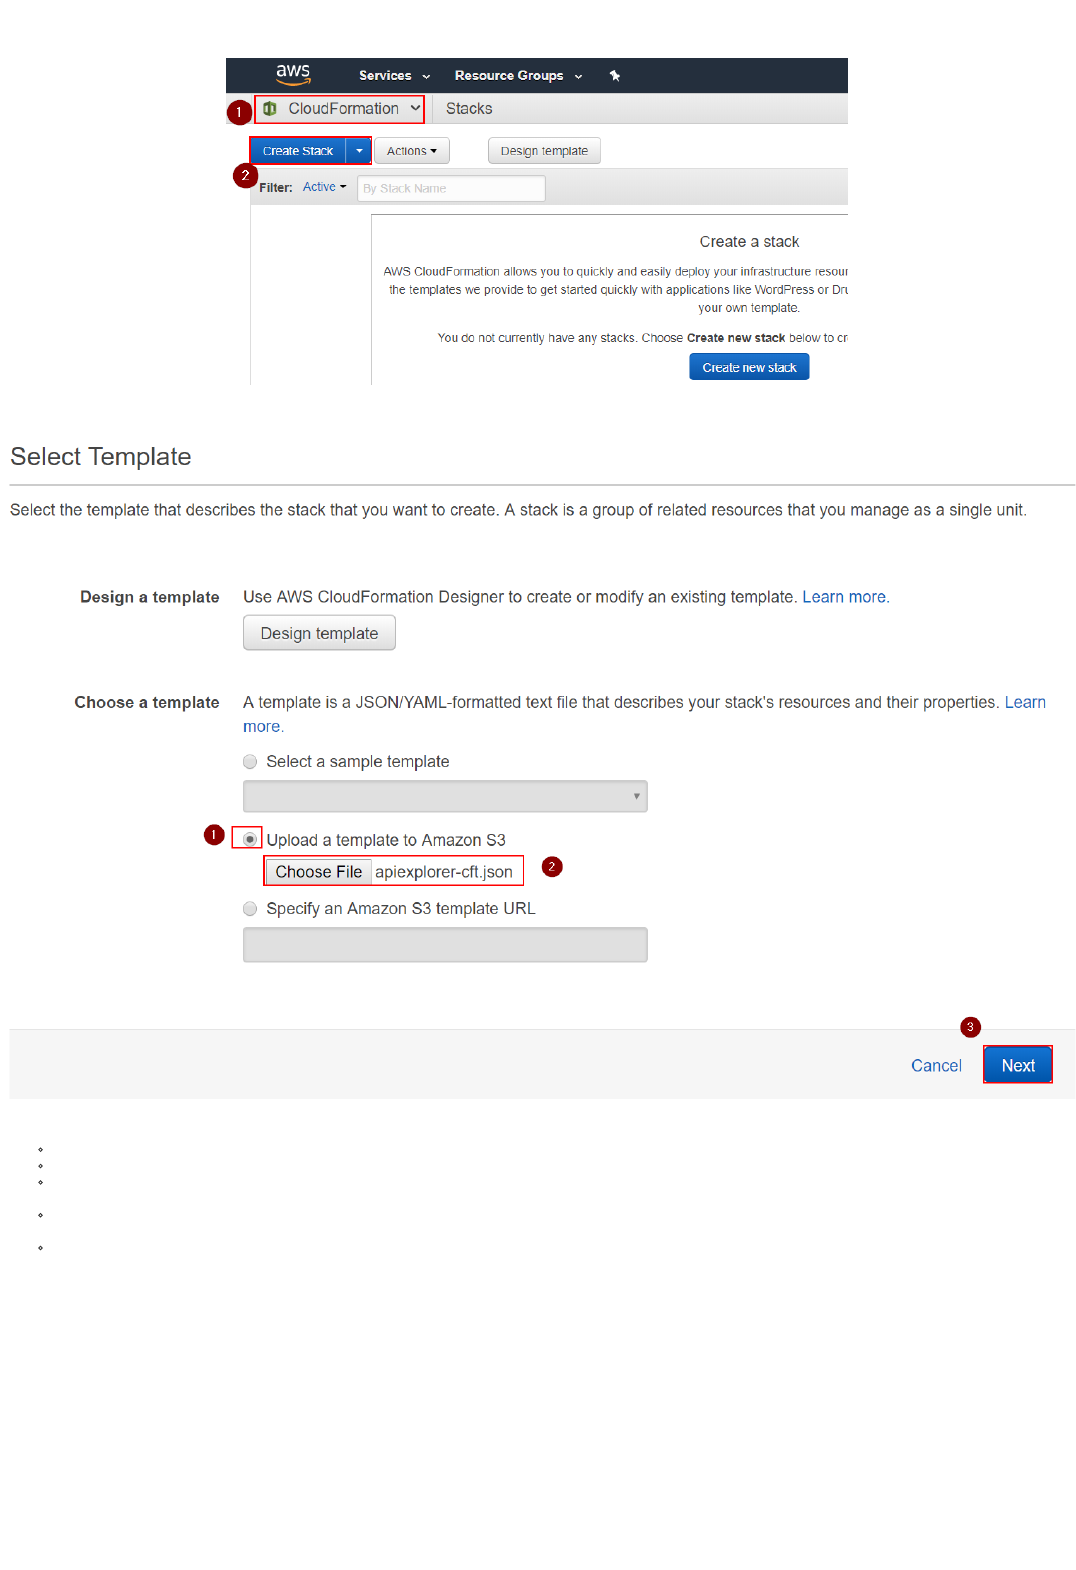The width and height of the screenshot is (1076, 1570).
Task: Open the Services menu
Action: click(x=394, y=76)
